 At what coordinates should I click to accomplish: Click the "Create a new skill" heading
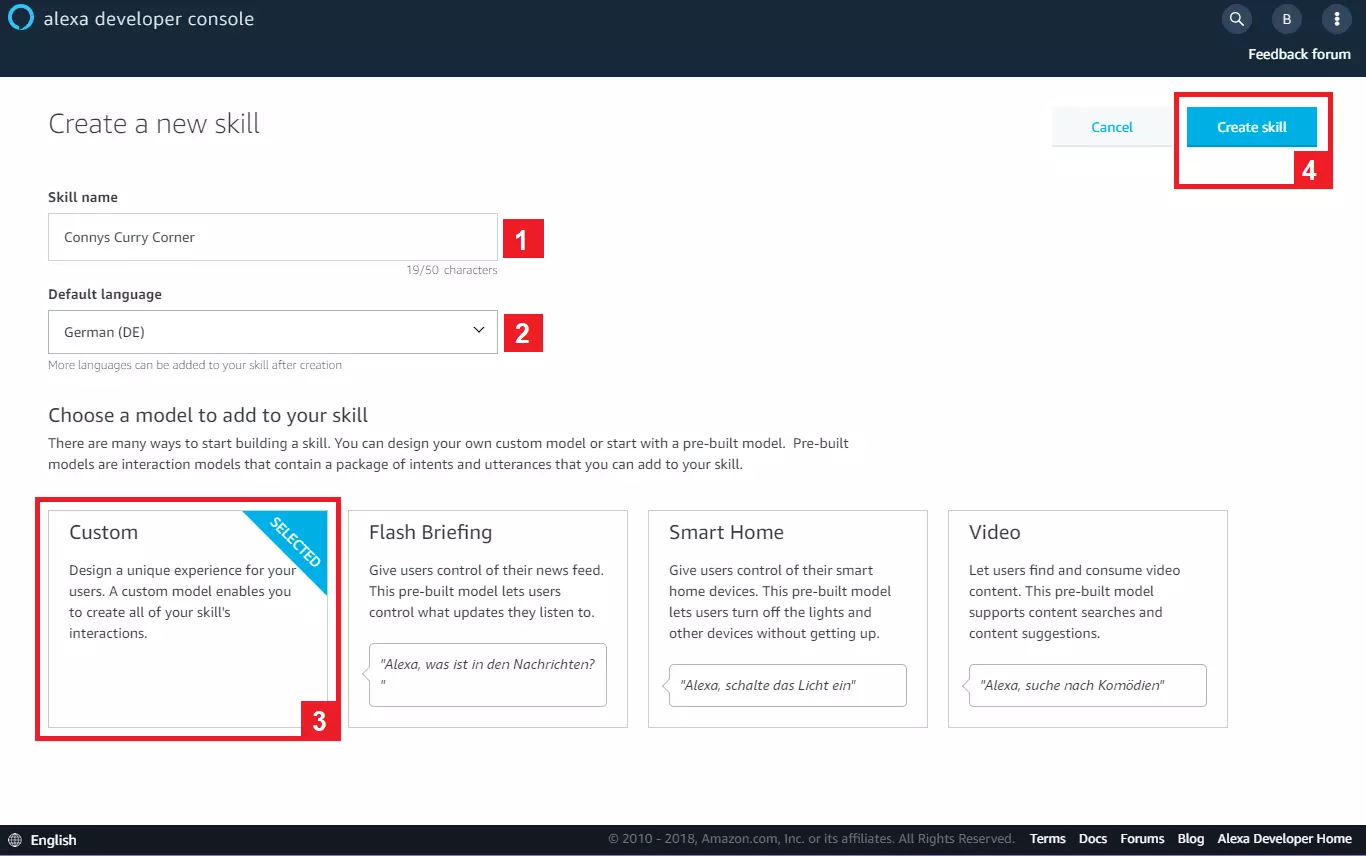coord(154,123)
